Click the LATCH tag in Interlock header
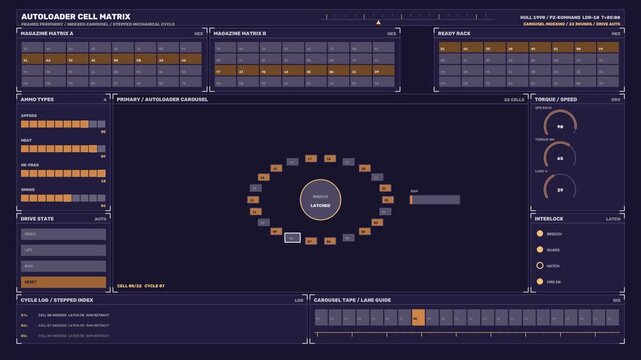 pos(613,219)
